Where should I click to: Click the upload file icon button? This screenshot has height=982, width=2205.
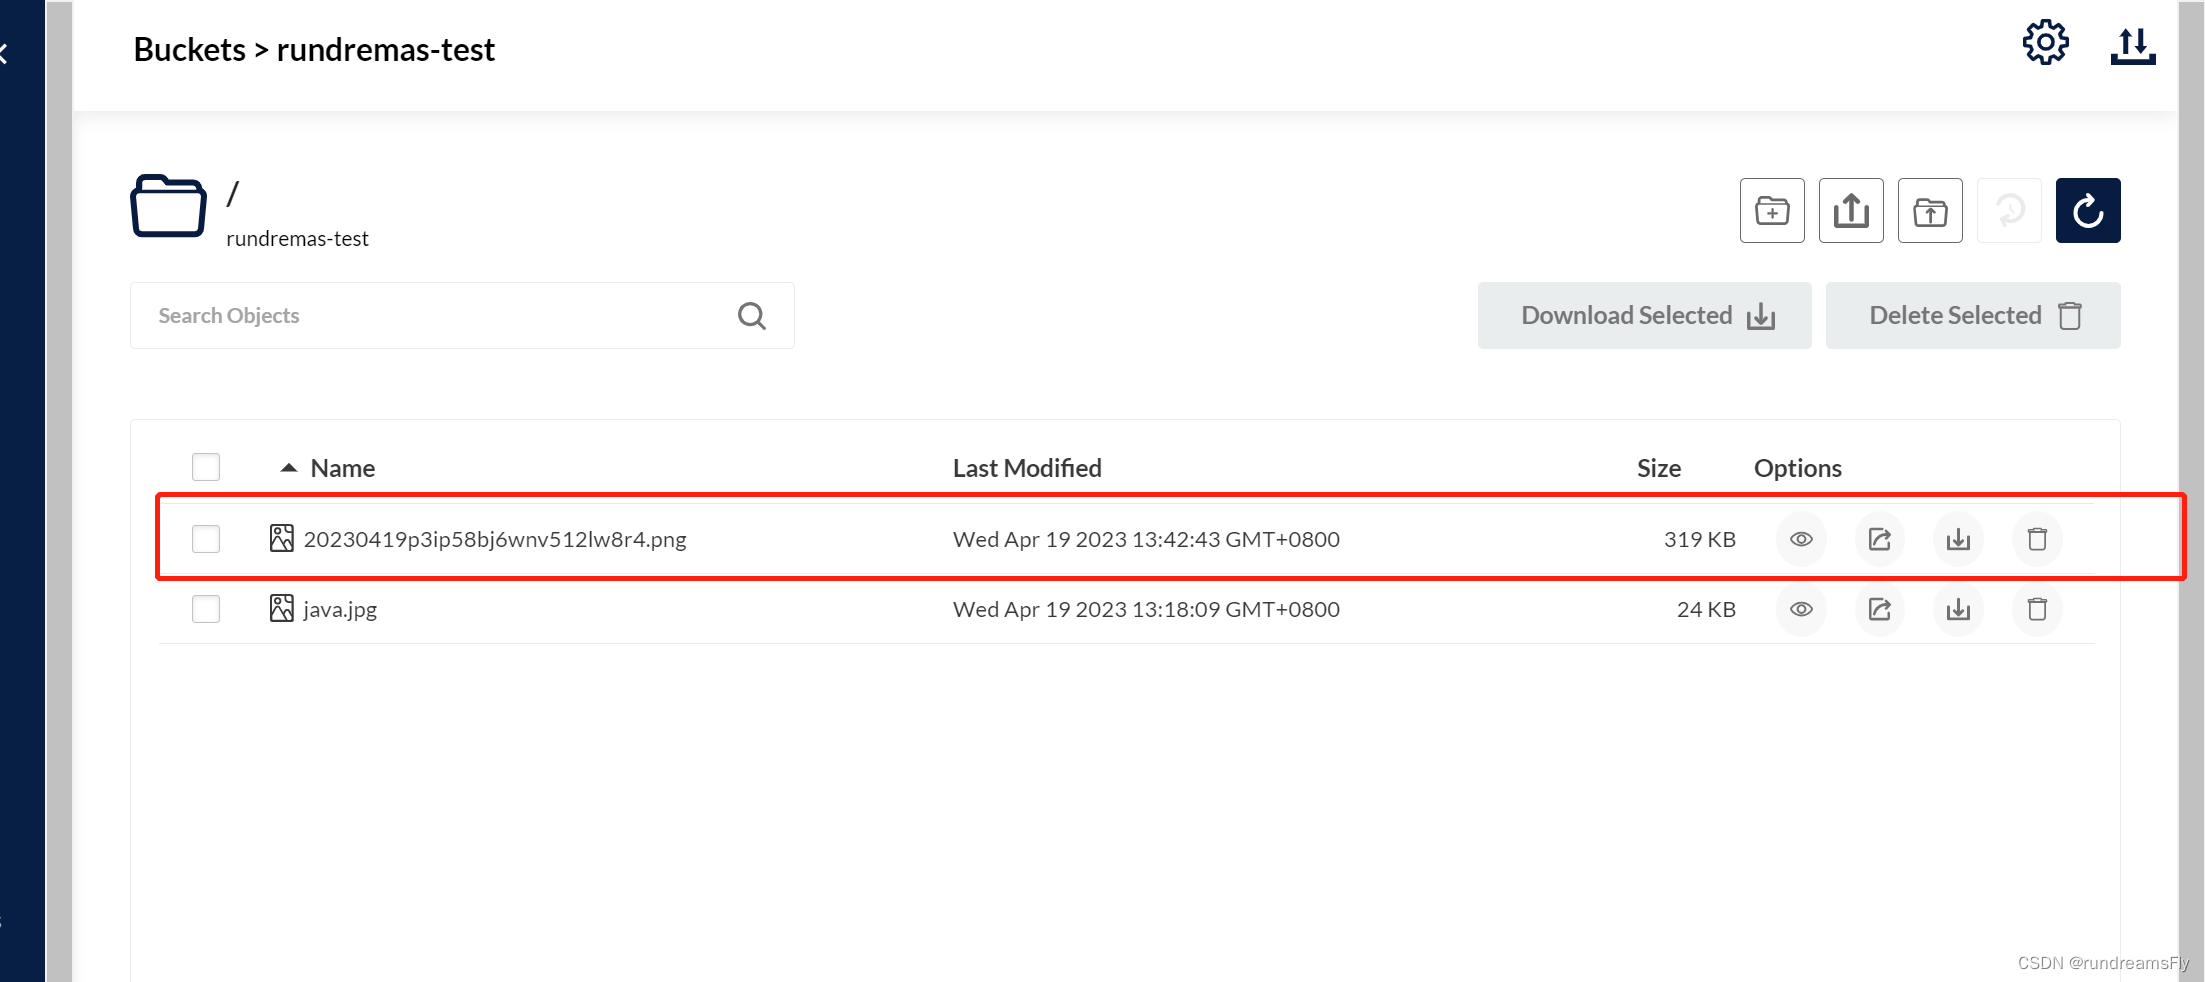pyautogui.click(x=1851, y=211)
